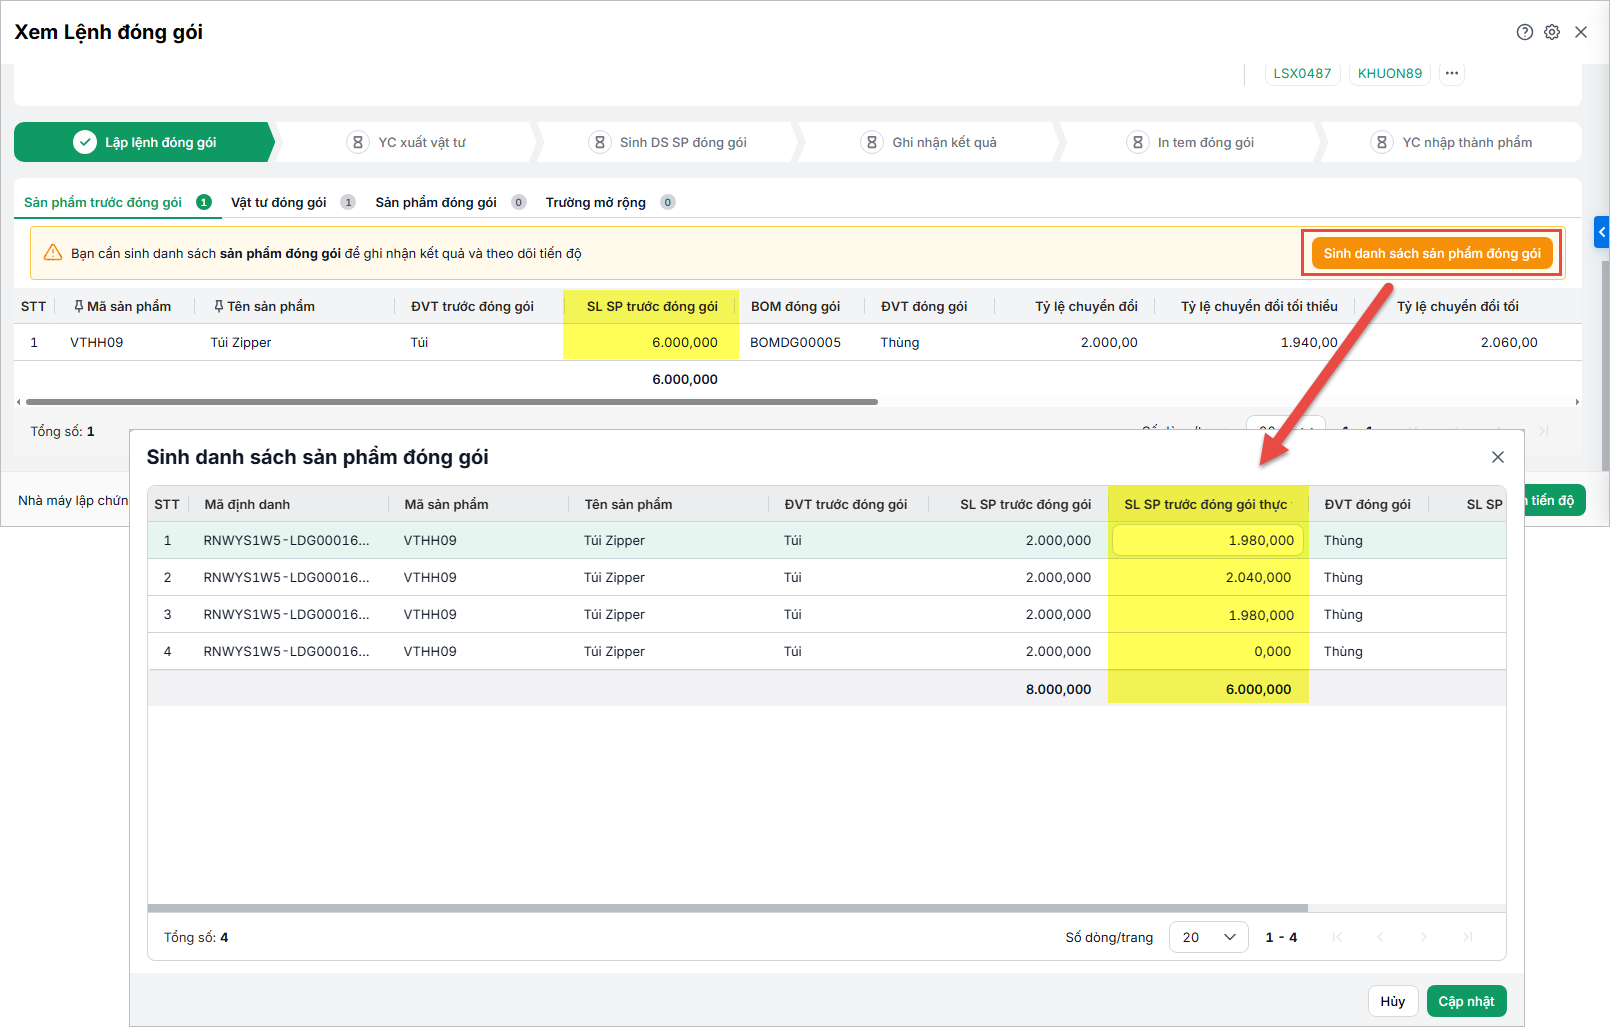Click pin icon beside Tên sản phẩm column
This screenshot has width=1610, height=1029.
click(x=218, y=306)
